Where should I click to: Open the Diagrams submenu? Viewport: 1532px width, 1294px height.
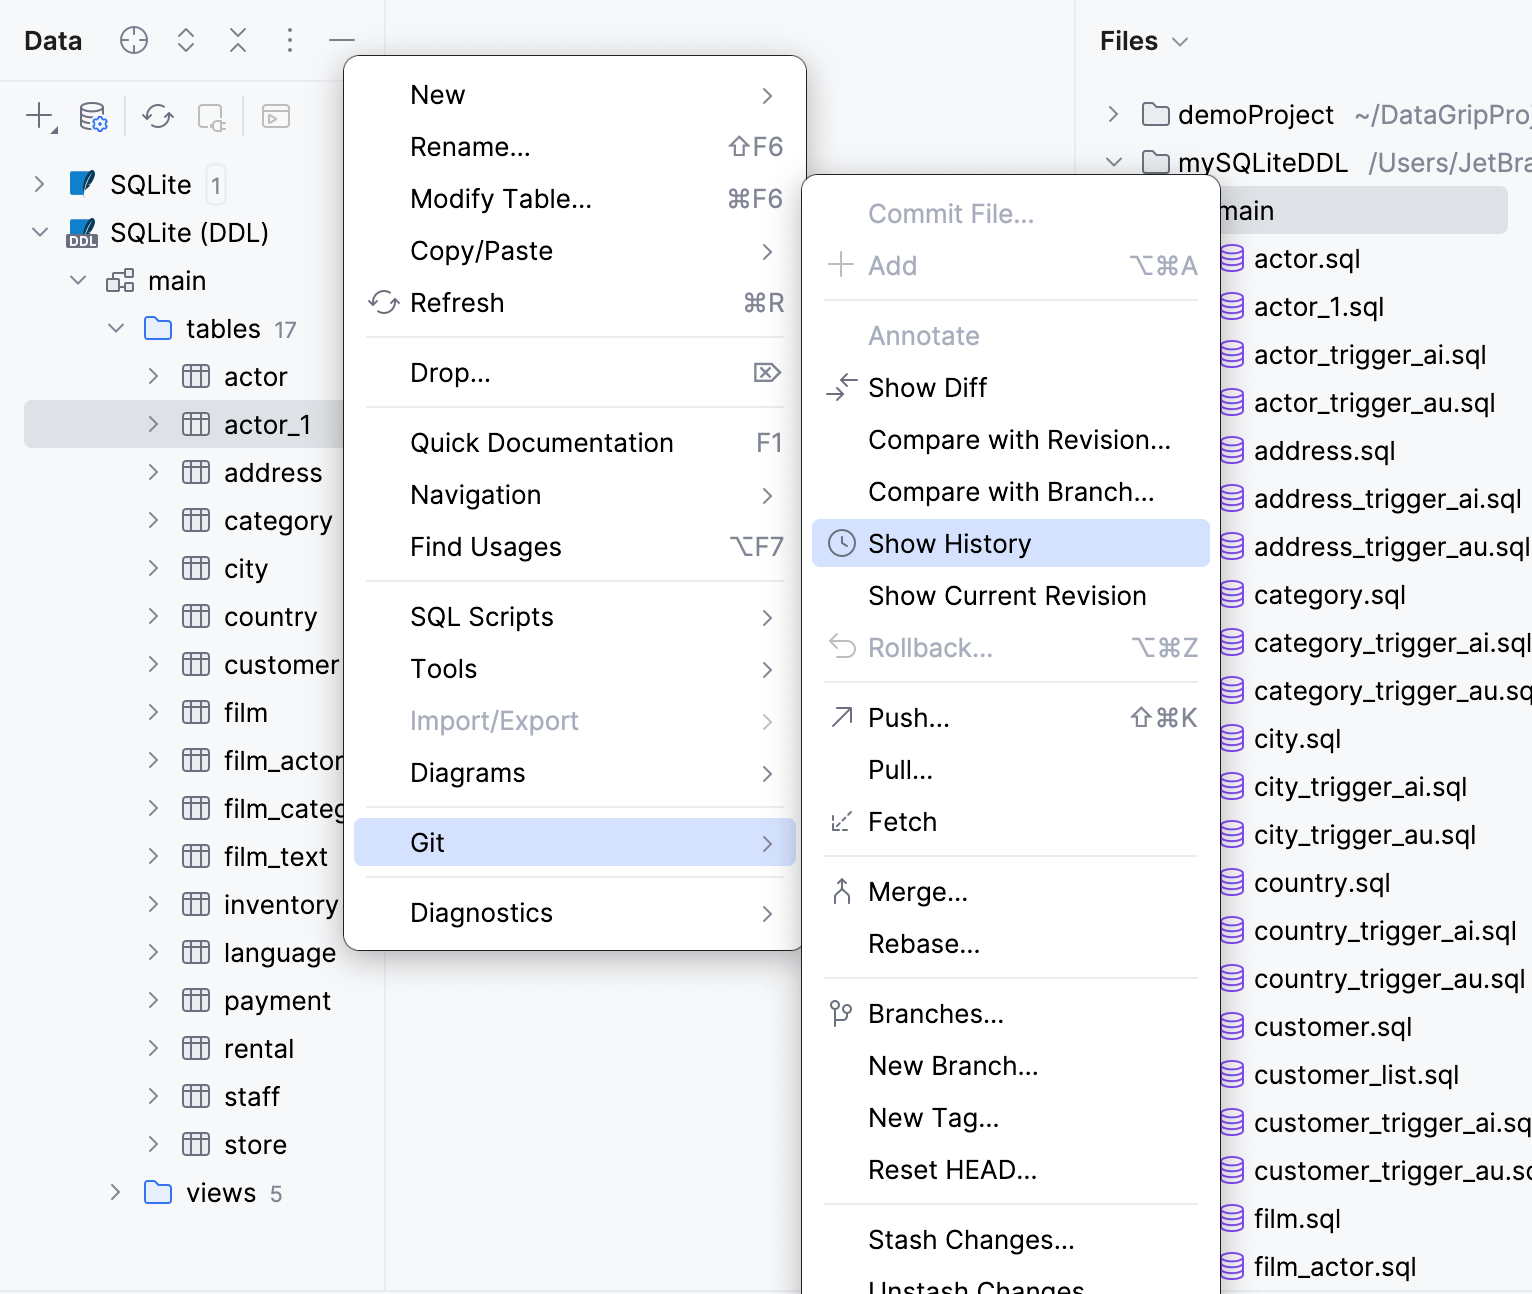[x=467, y=772]
